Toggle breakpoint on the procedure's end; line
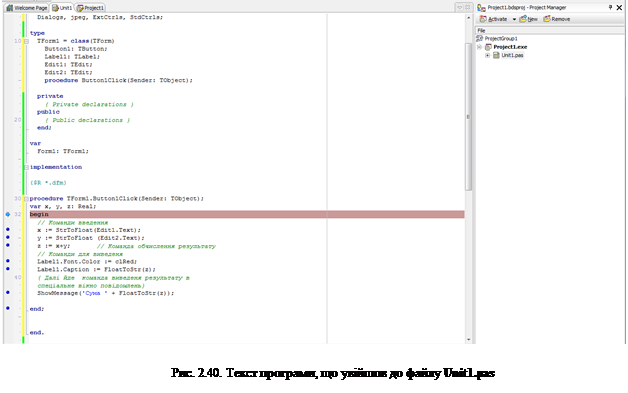628x393 pixels. 8,308
